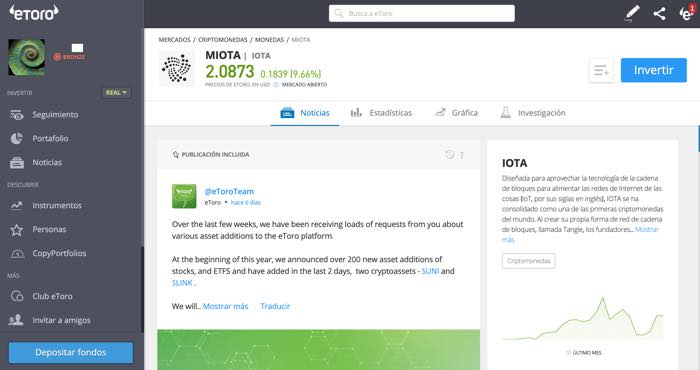Click the pin icon by Publicación incluida
This screenshot has width=700, height=370.
(x=175, y=155)
